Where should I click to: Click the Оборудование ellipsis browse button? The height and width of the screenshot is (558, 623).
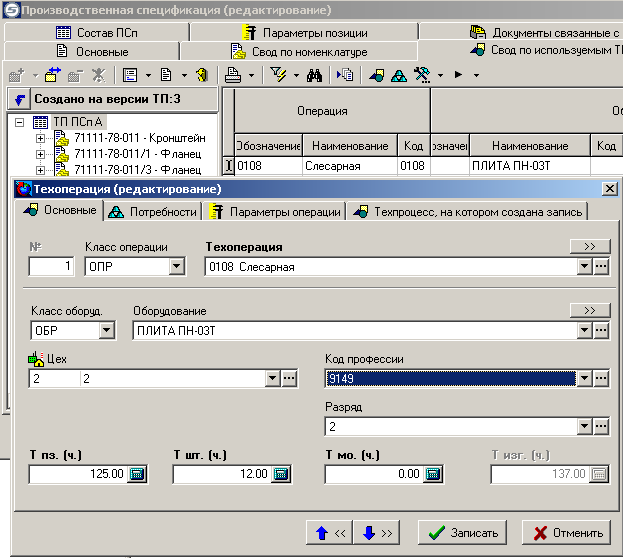click(601, 330)
